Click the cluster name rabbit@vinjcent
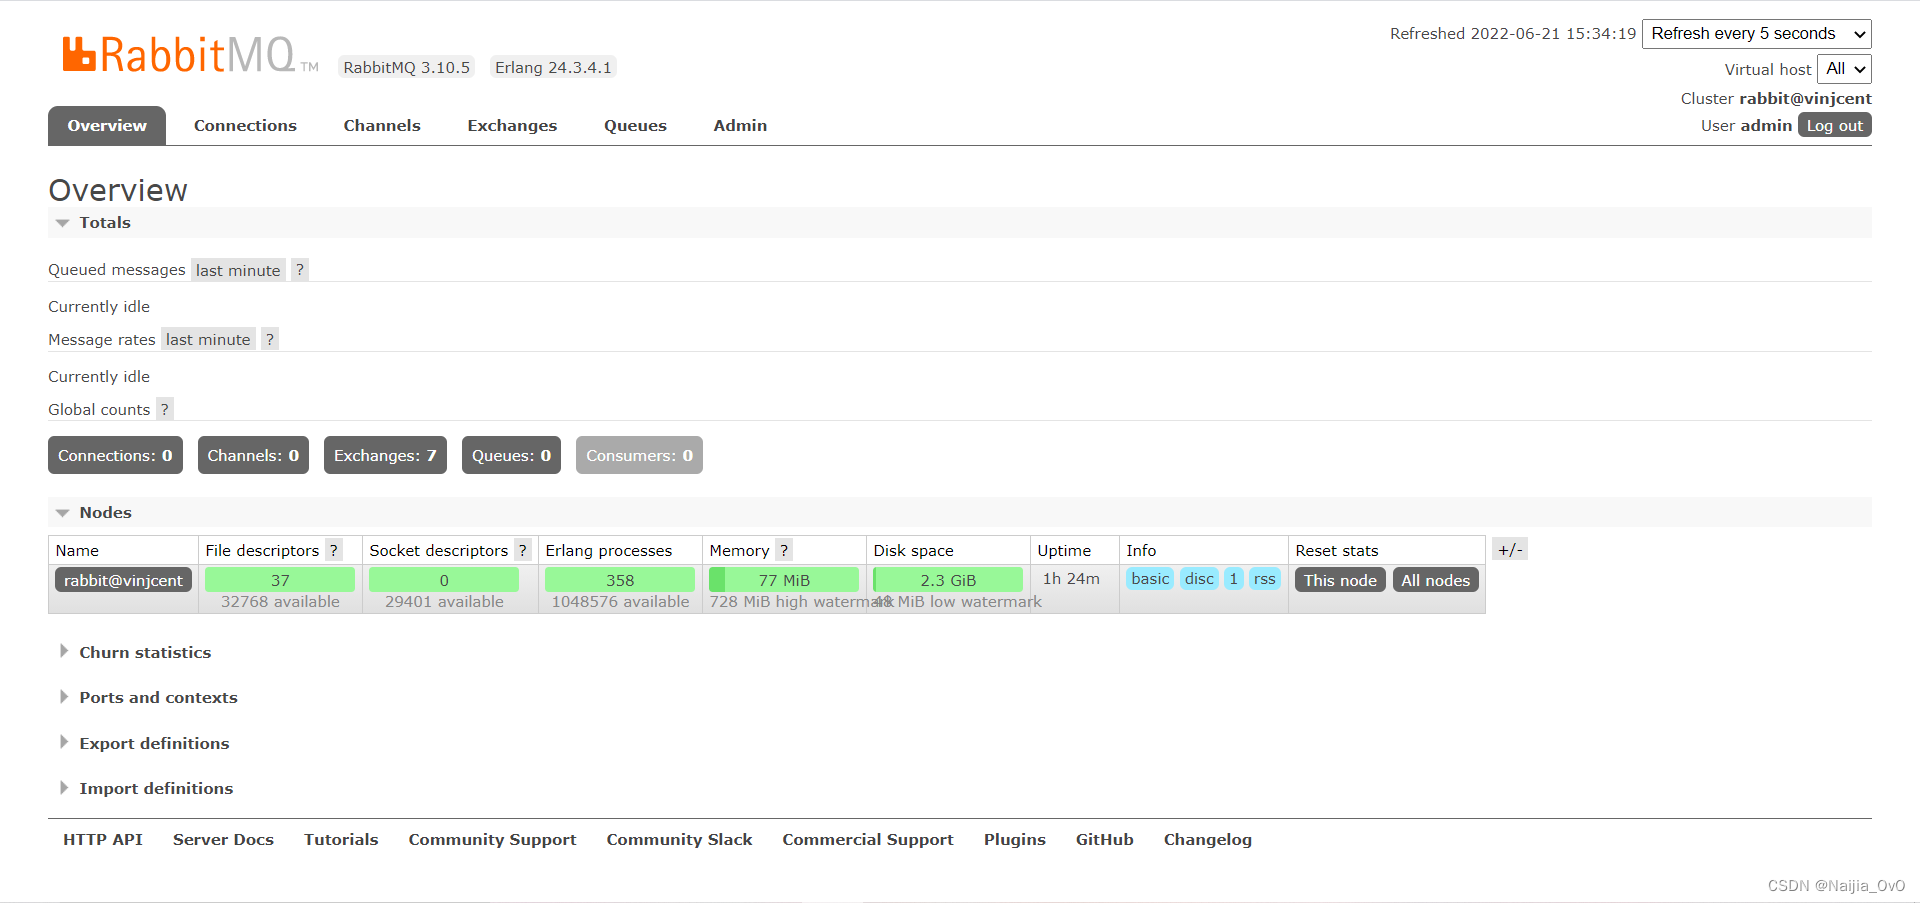 click(1805, 98)
